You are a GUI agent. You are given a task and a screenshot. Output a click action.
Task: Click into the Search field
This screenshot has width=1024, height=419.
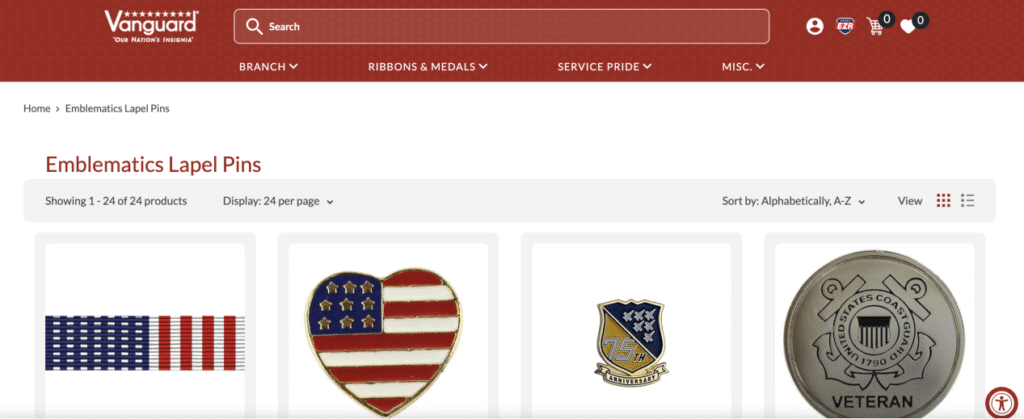pos(502,27)
